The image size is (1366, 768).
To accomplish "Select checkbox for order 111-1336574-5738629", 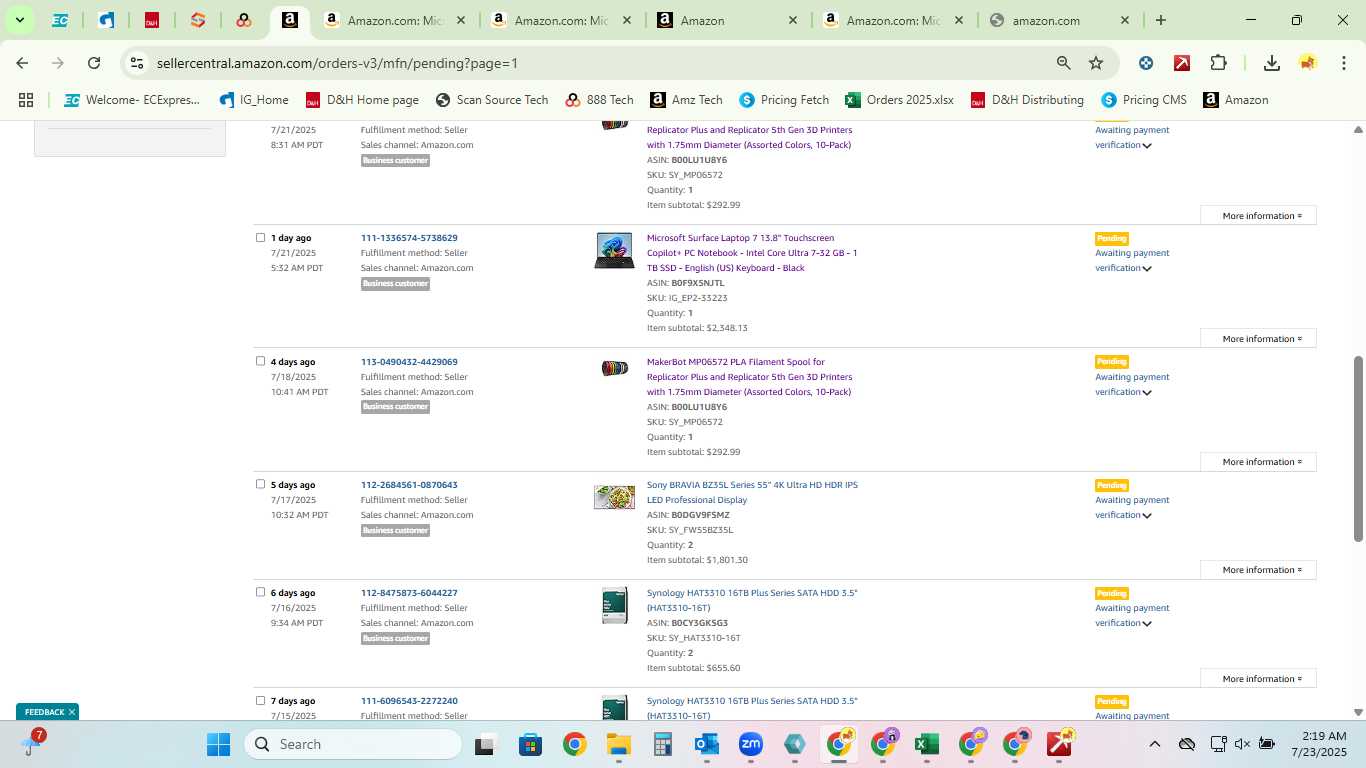I will point(260,238).
